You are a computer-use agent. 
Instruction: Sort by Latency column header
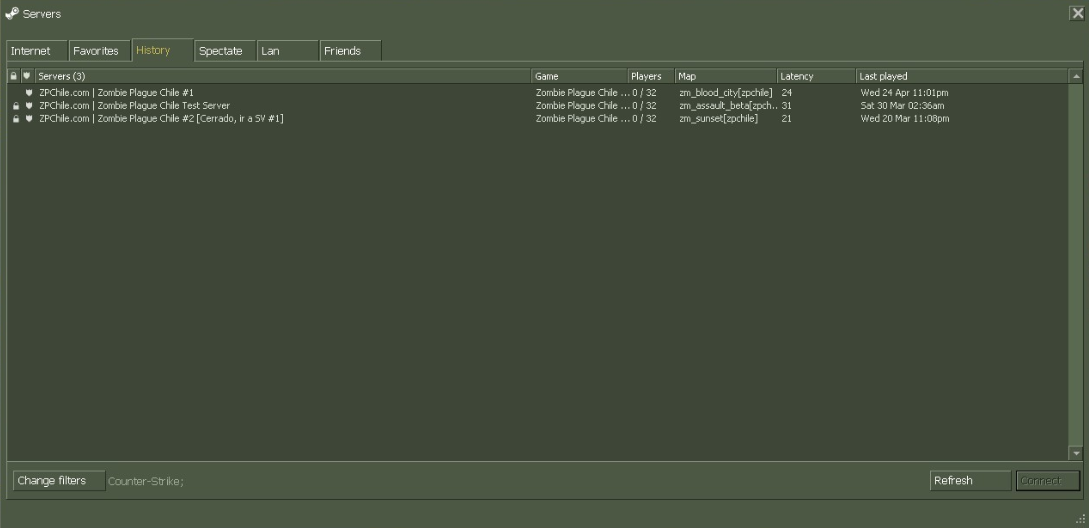pos(816,76)
